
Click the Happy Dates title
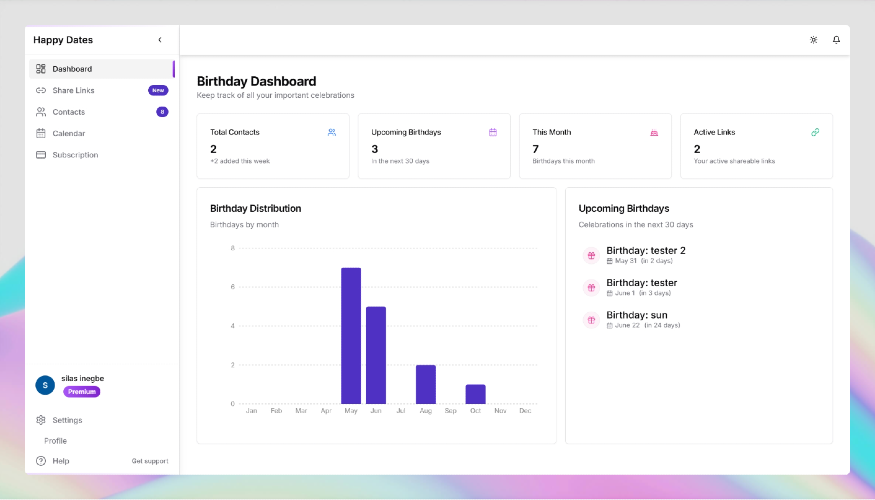click(x=63, y=40)
